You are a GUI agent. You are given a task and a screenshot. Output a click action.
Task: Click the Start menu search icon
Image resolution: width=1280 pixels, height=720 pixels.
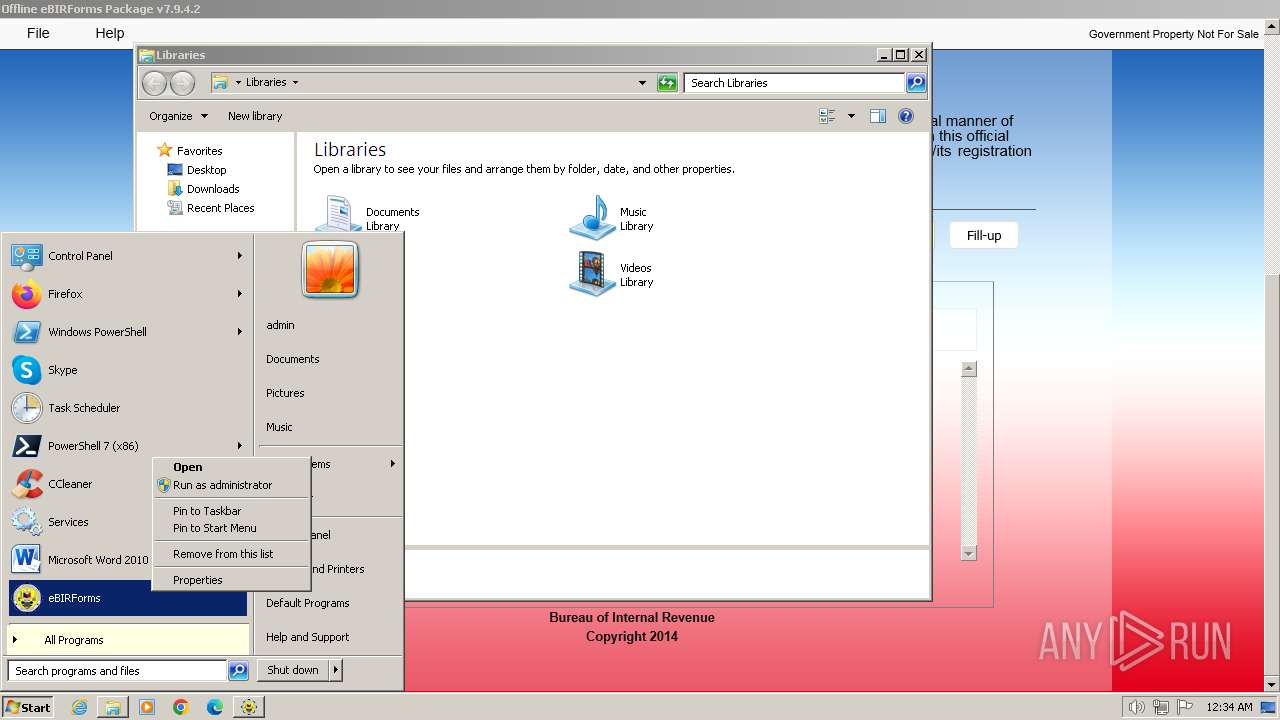238,671
